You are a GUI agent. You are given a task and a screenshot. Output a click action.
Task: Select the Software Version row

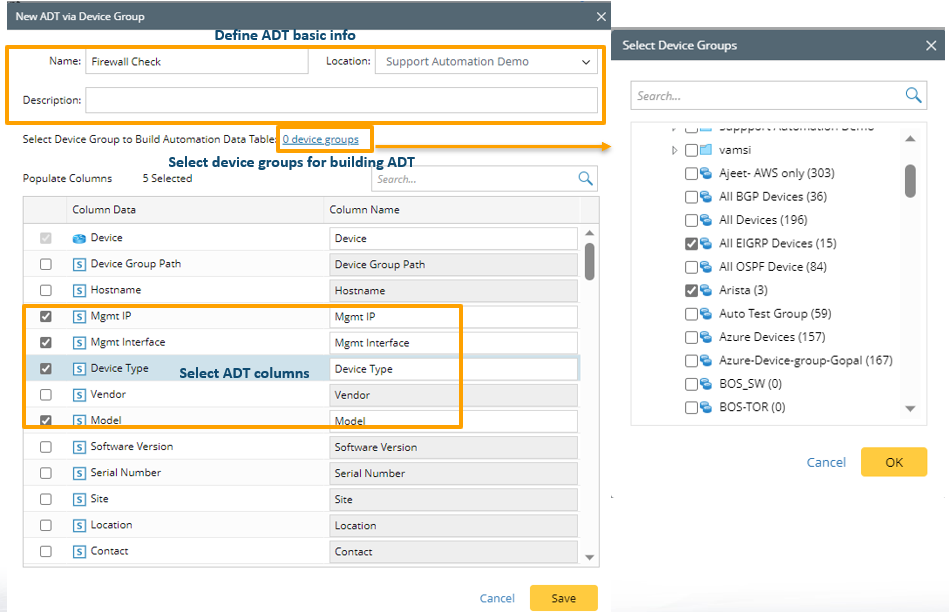point(131,447)
